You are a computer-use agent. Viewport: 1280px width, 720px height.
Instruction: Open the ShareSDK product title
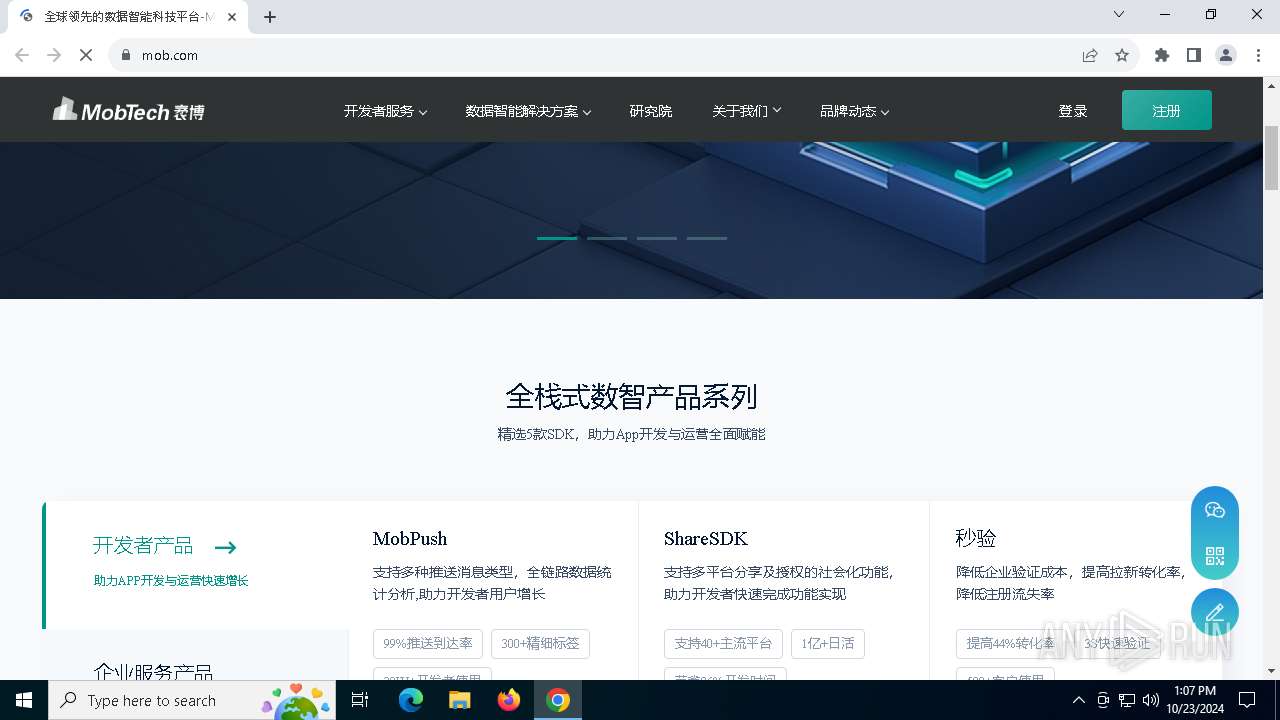(706, 538)
